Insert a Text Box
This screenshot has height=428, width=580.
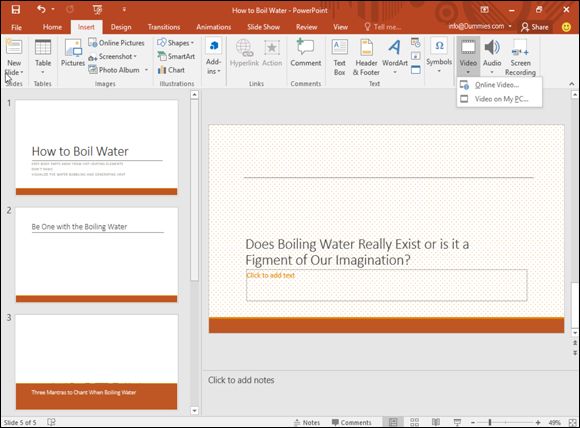click(340, 57)
